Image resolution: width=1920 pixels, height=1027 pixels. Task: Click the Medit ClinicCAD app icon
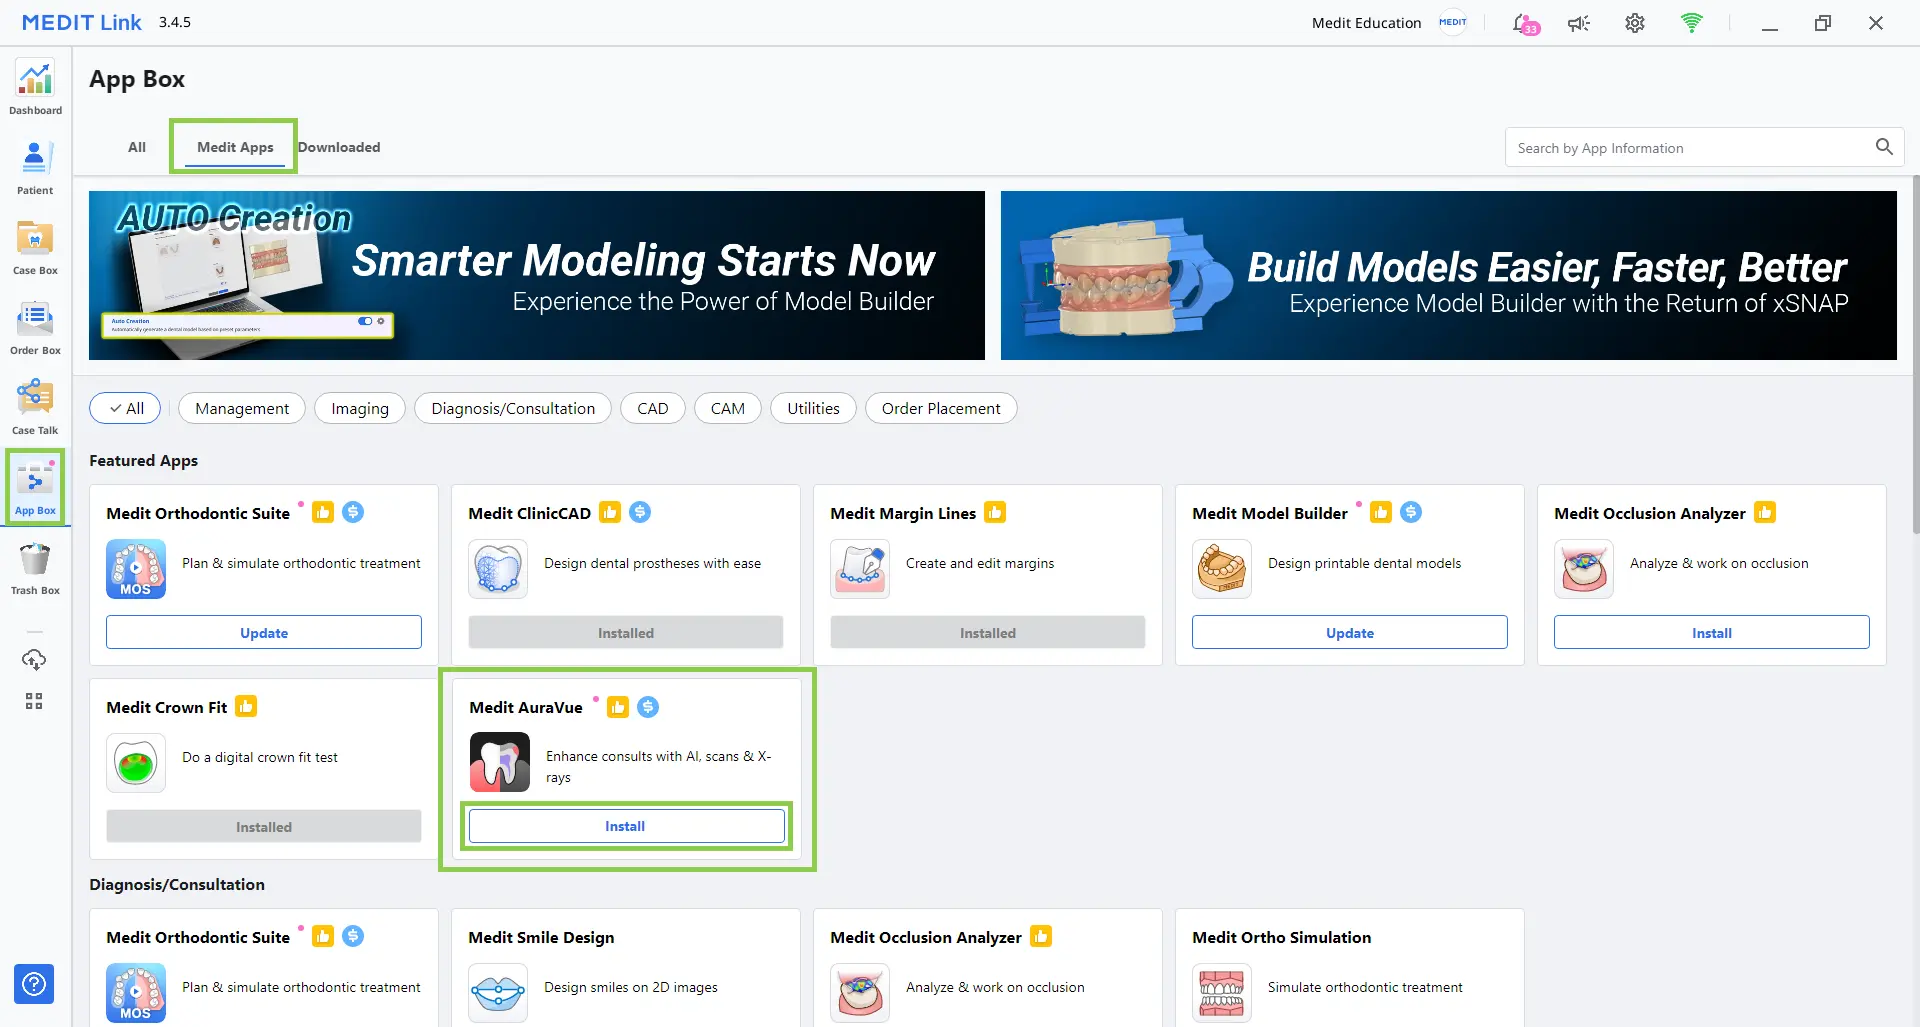(x=498, y=569)
